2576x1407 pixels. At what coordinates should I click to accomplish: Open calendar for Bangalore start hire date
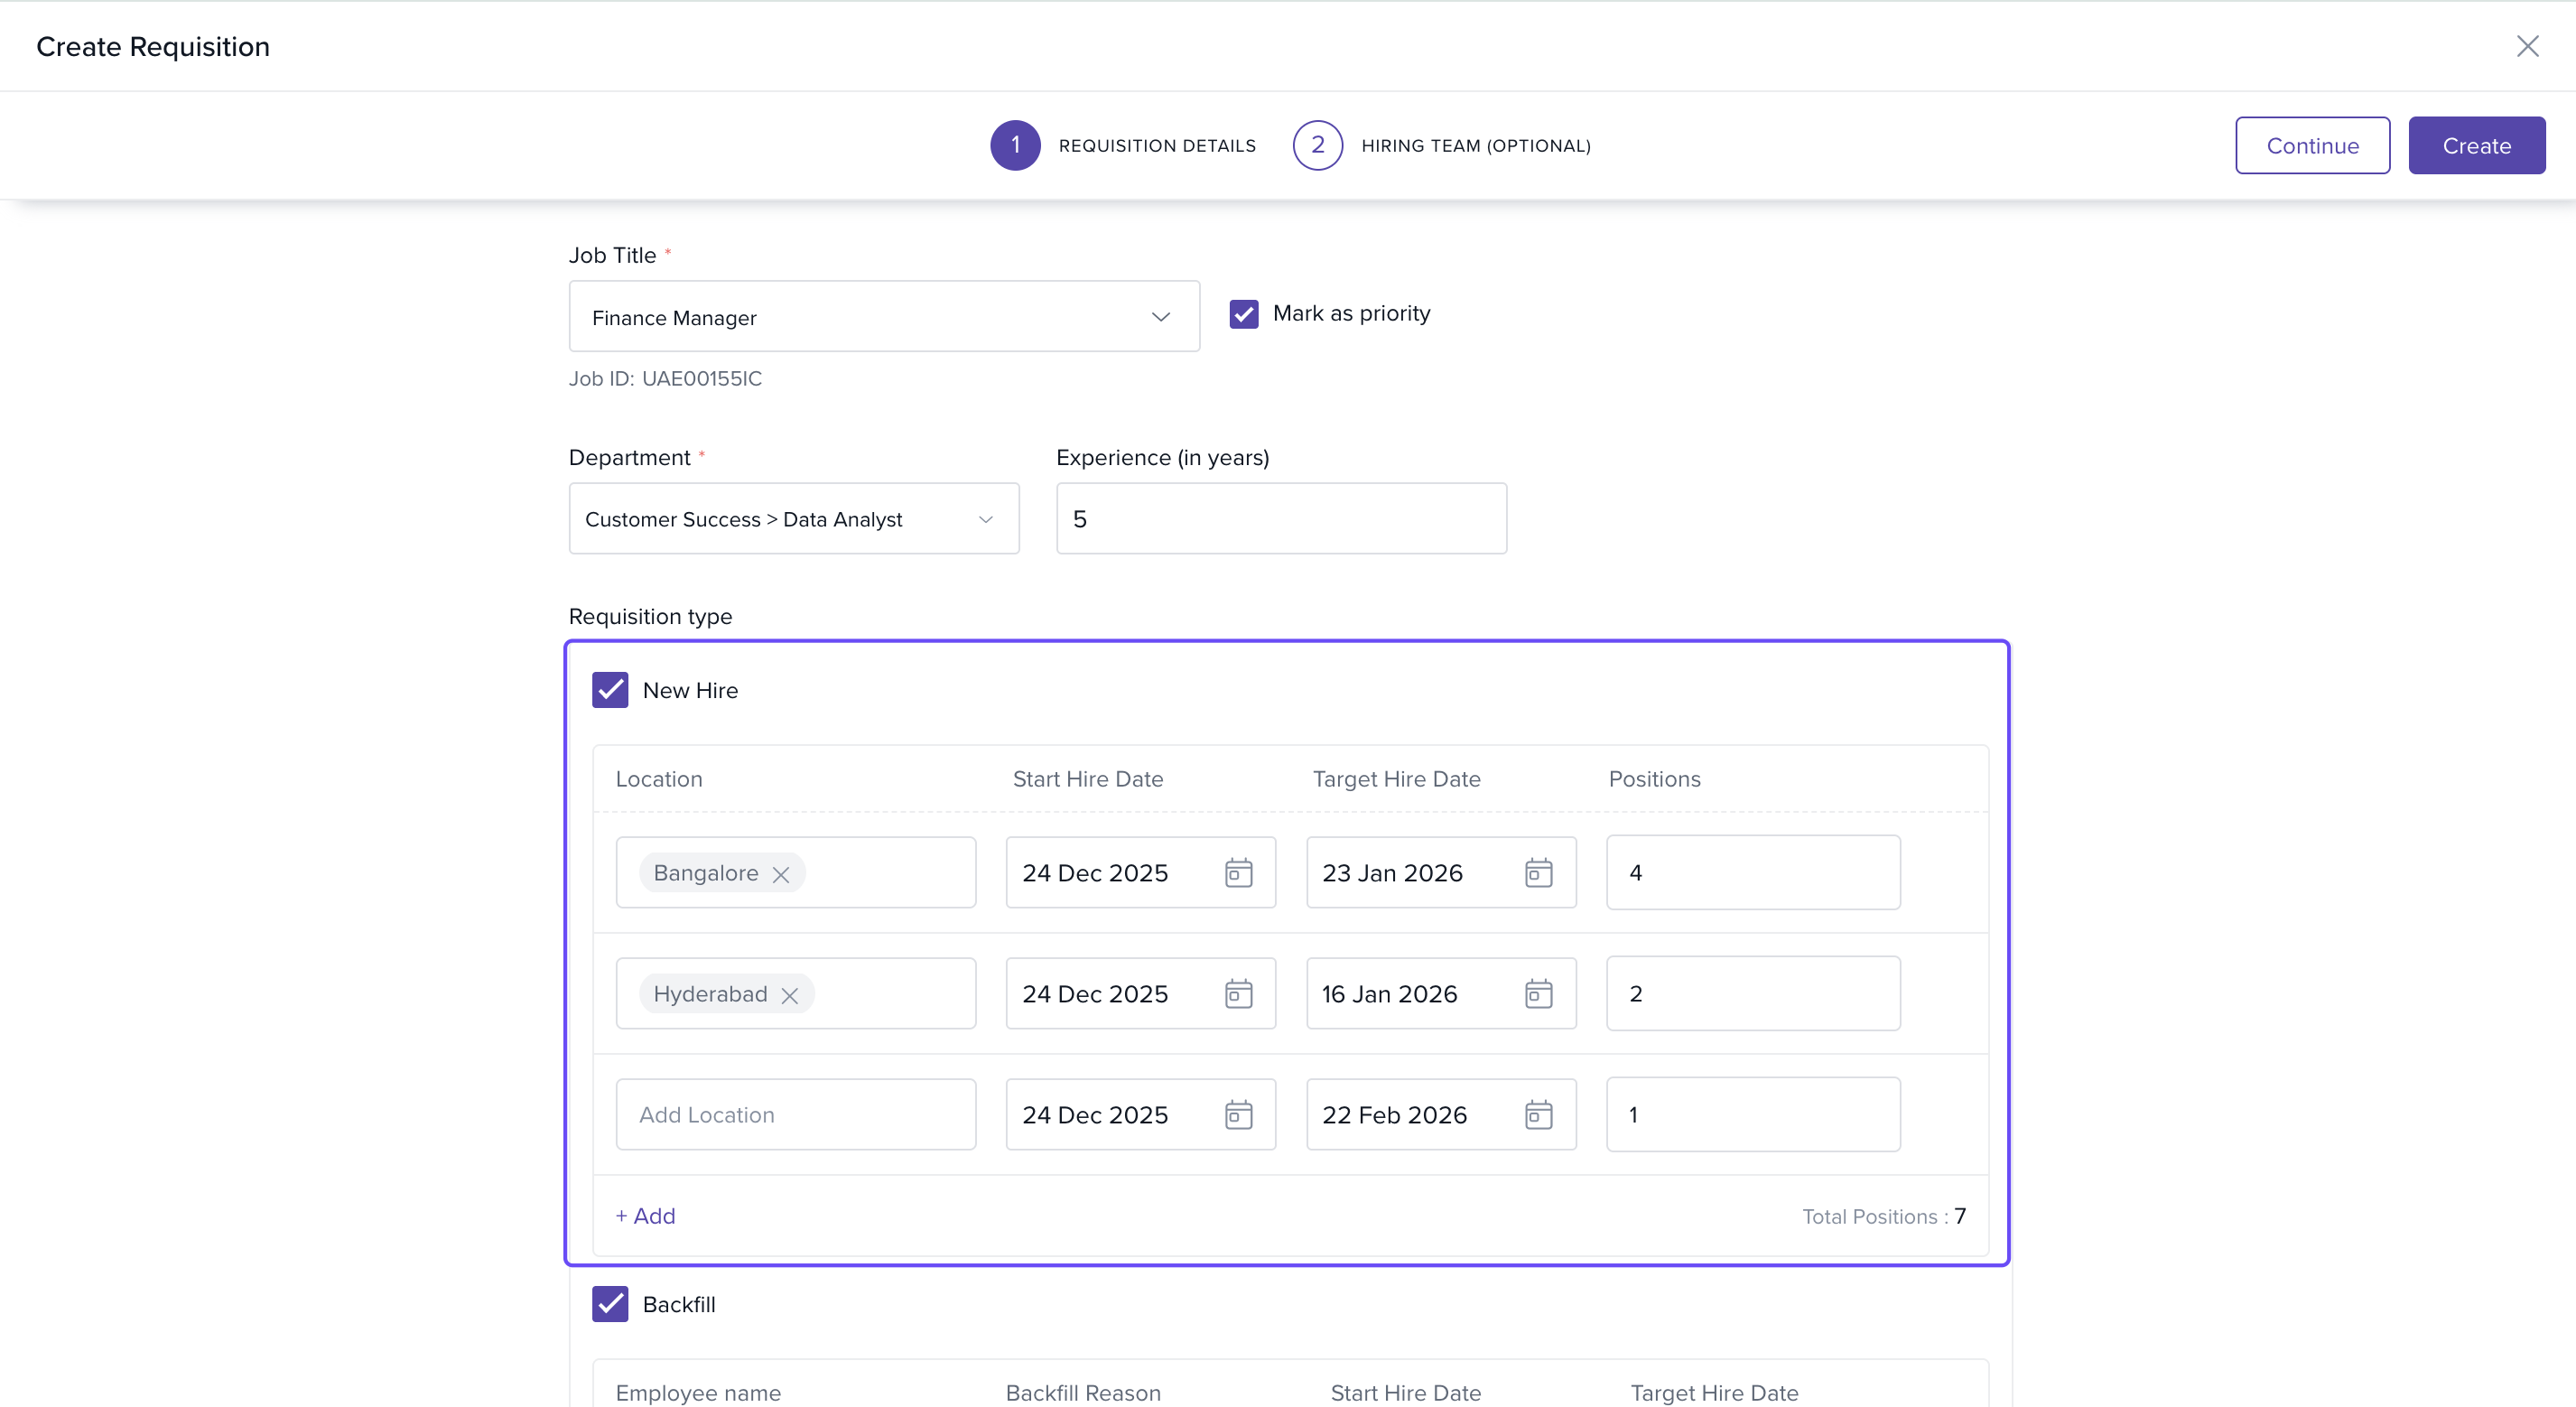(x=1238, y=872)
